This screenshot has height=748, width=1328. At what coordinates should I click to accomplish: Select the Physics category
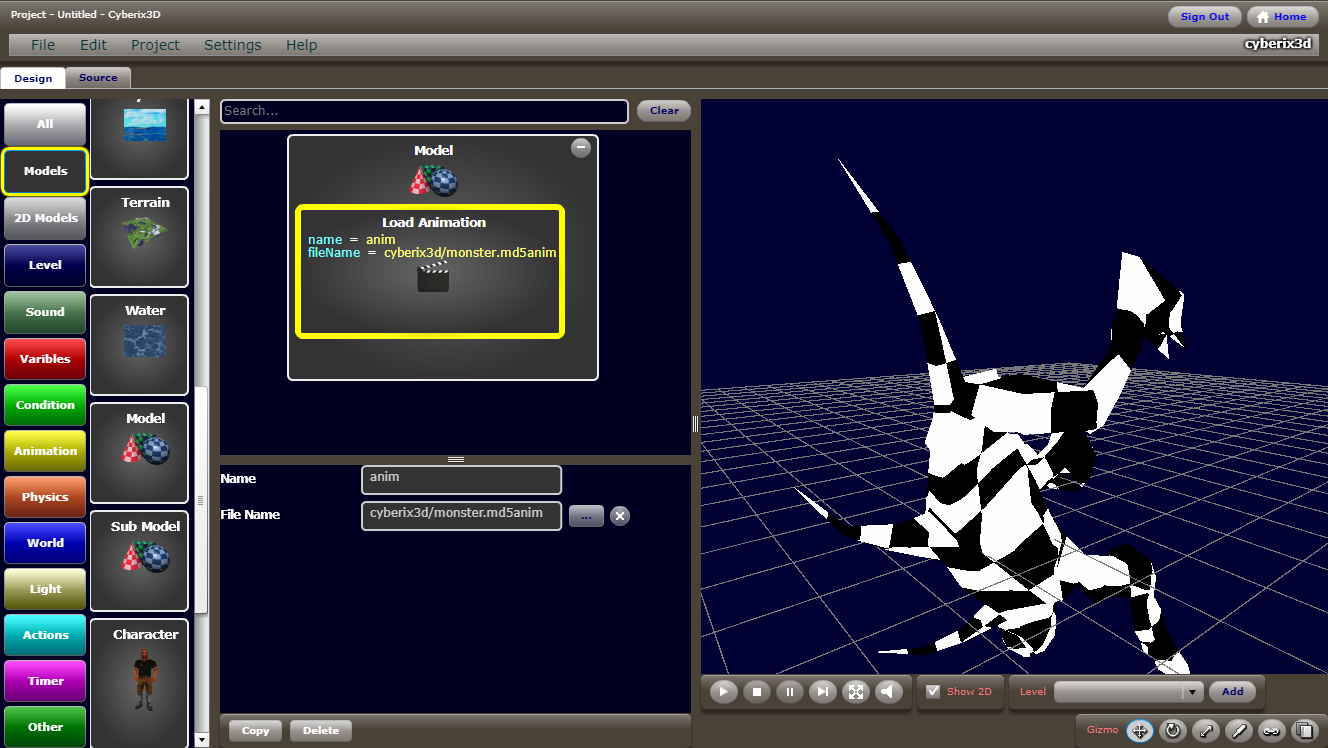45,497
